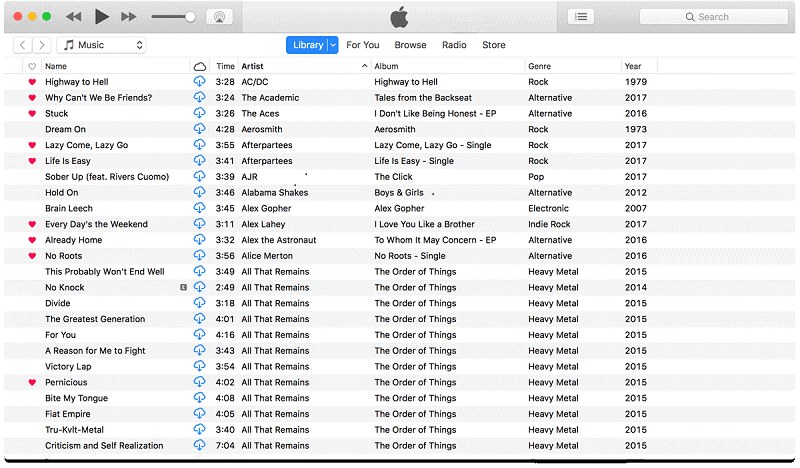Screen dimensions: 800x468
Task: Toggle heart on Already Home
Action: (32, 240)
